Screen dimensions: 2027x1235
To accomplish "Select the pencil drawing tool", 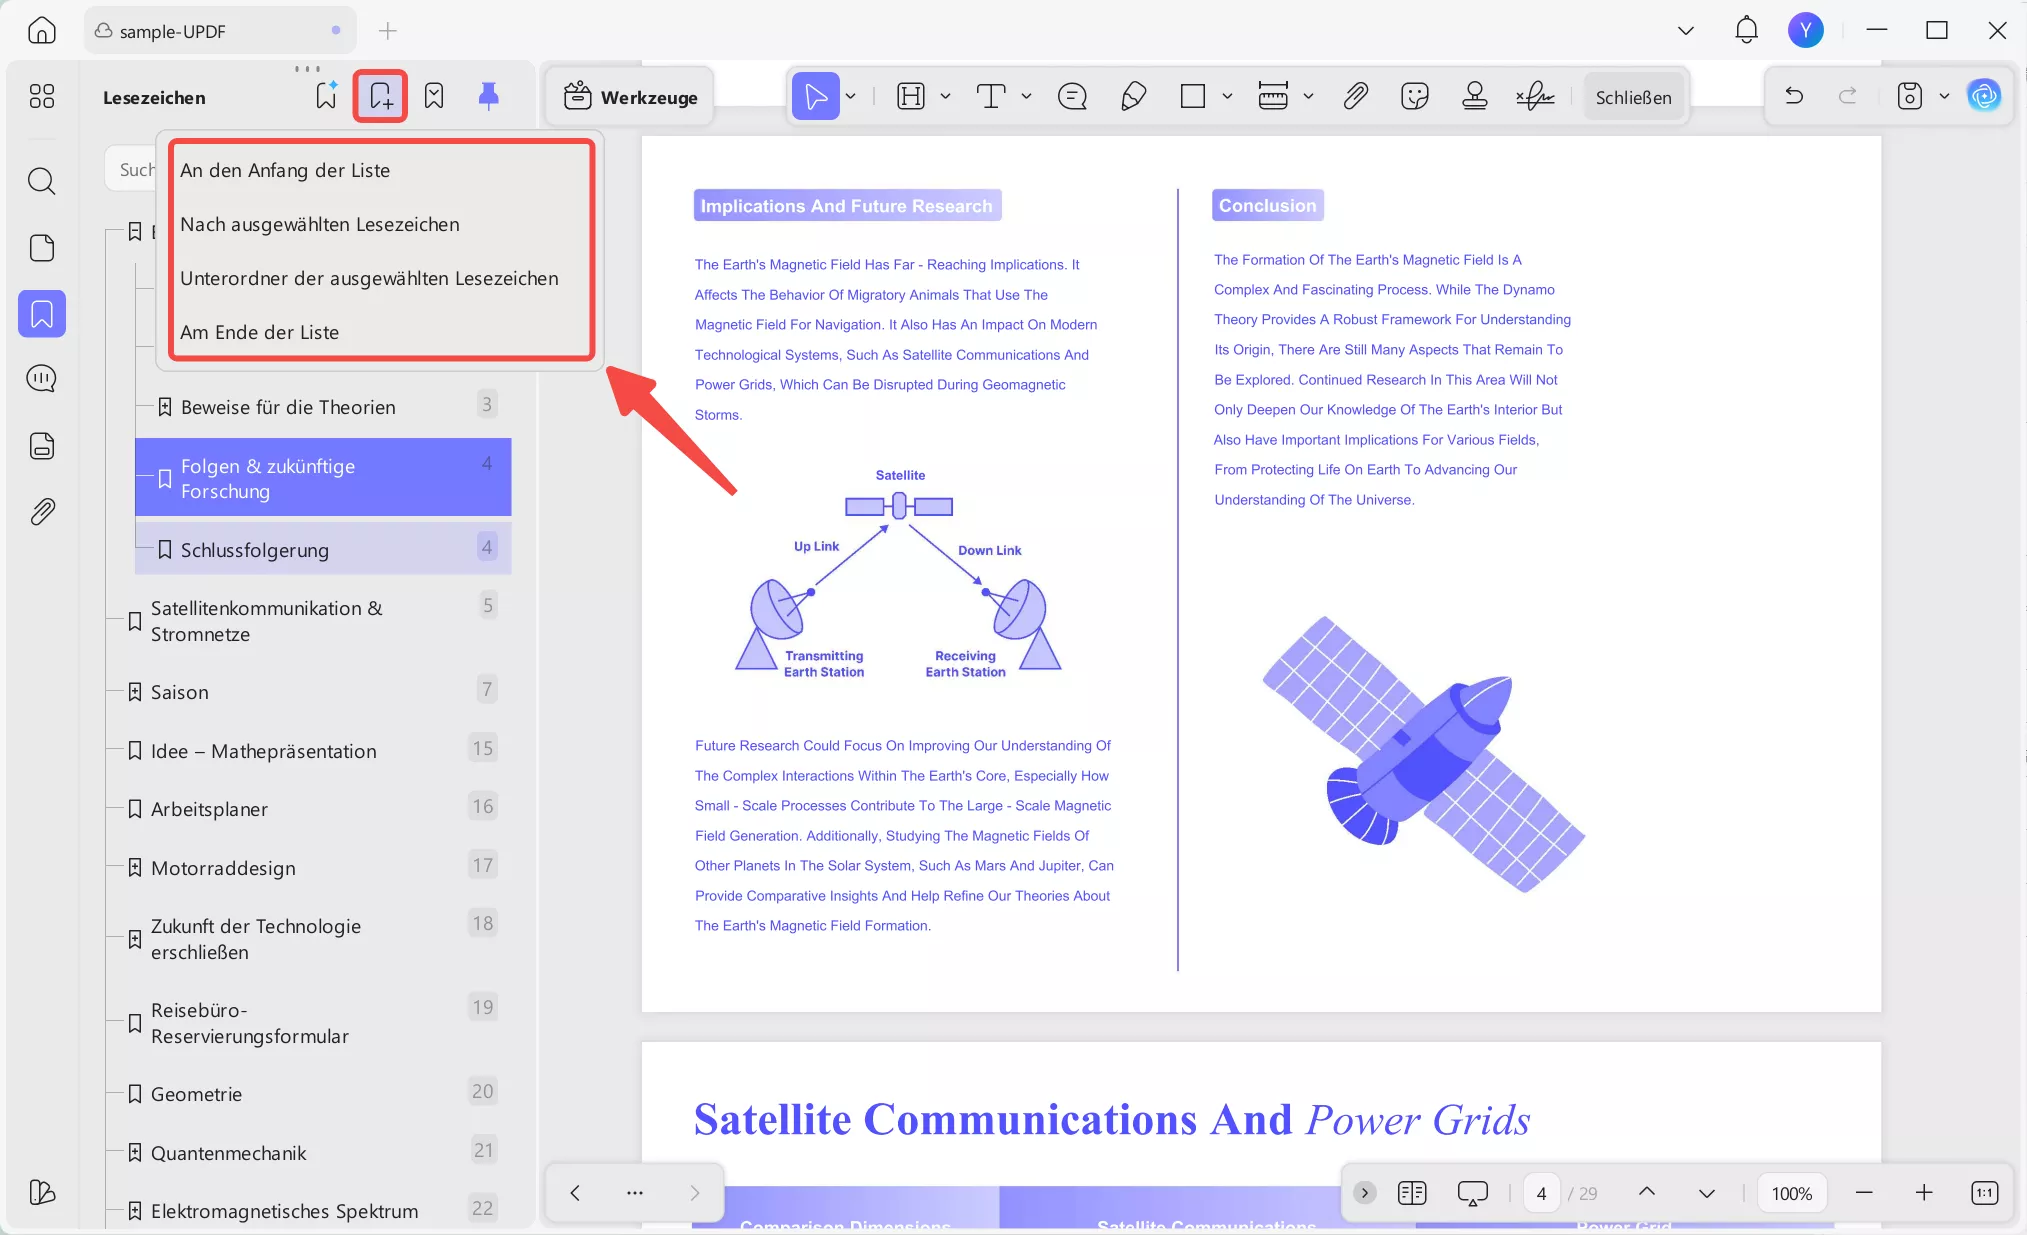I will click(1133, 97).
